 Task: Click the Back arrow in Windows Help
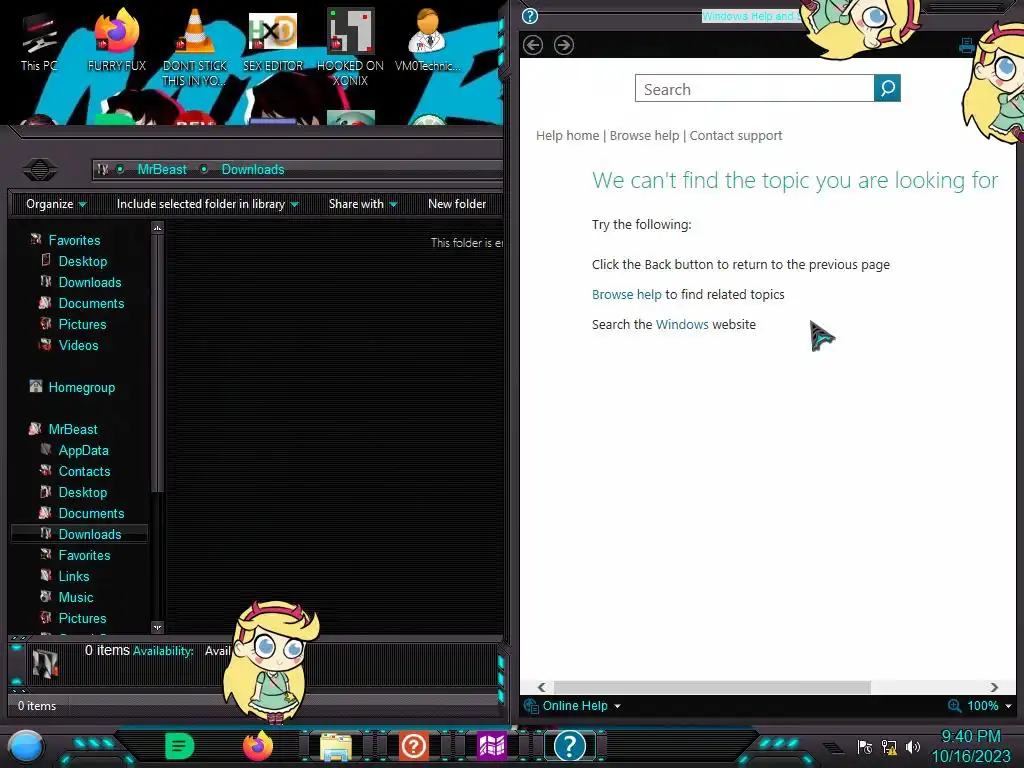(x=533, y=45)
